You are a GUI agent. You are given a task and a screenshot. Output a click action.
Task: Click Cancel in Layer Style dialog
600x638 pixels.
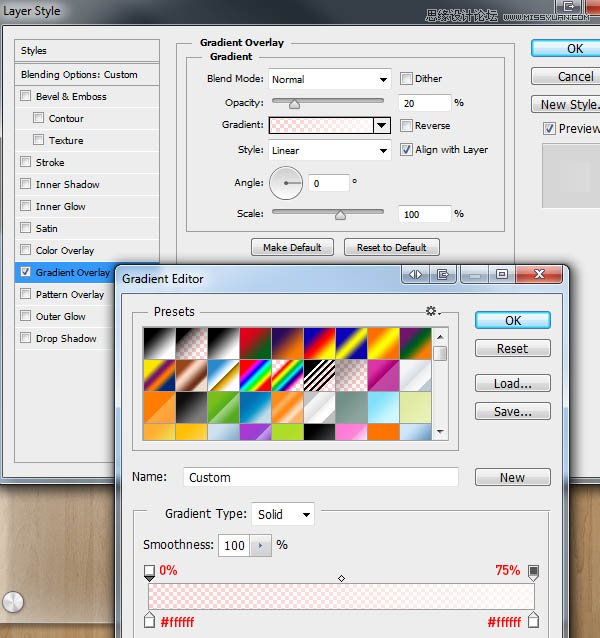[566, 76]
